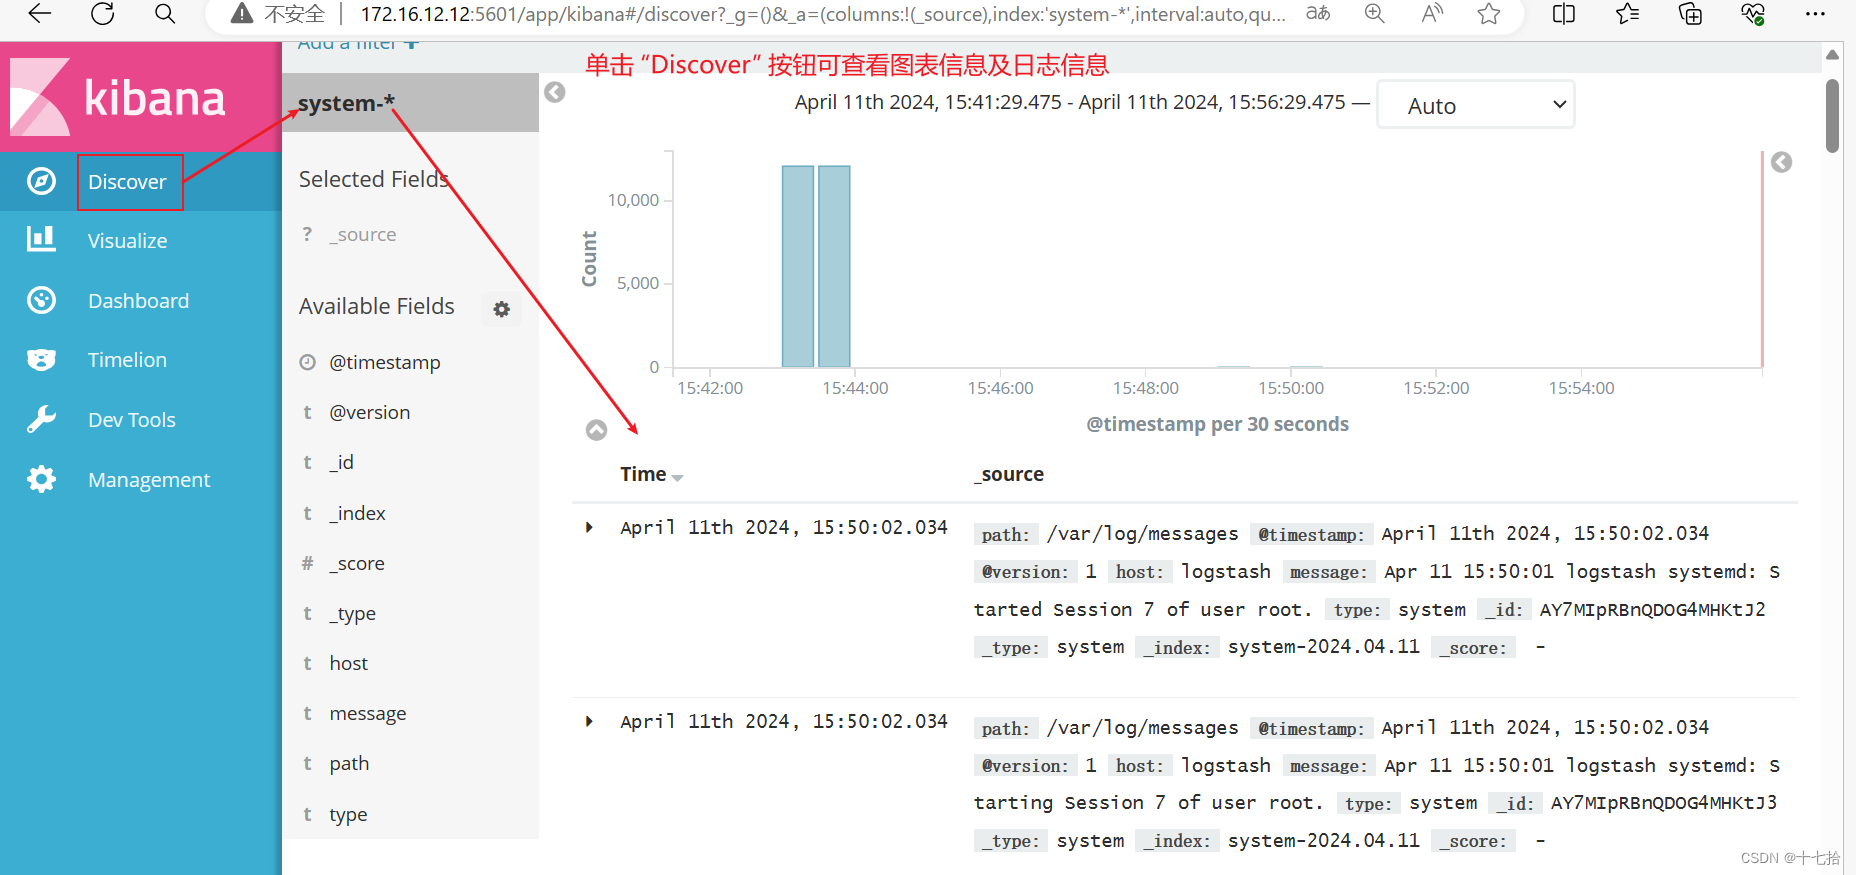
Task: Click the host available field
Action: [x=349, y=663]
